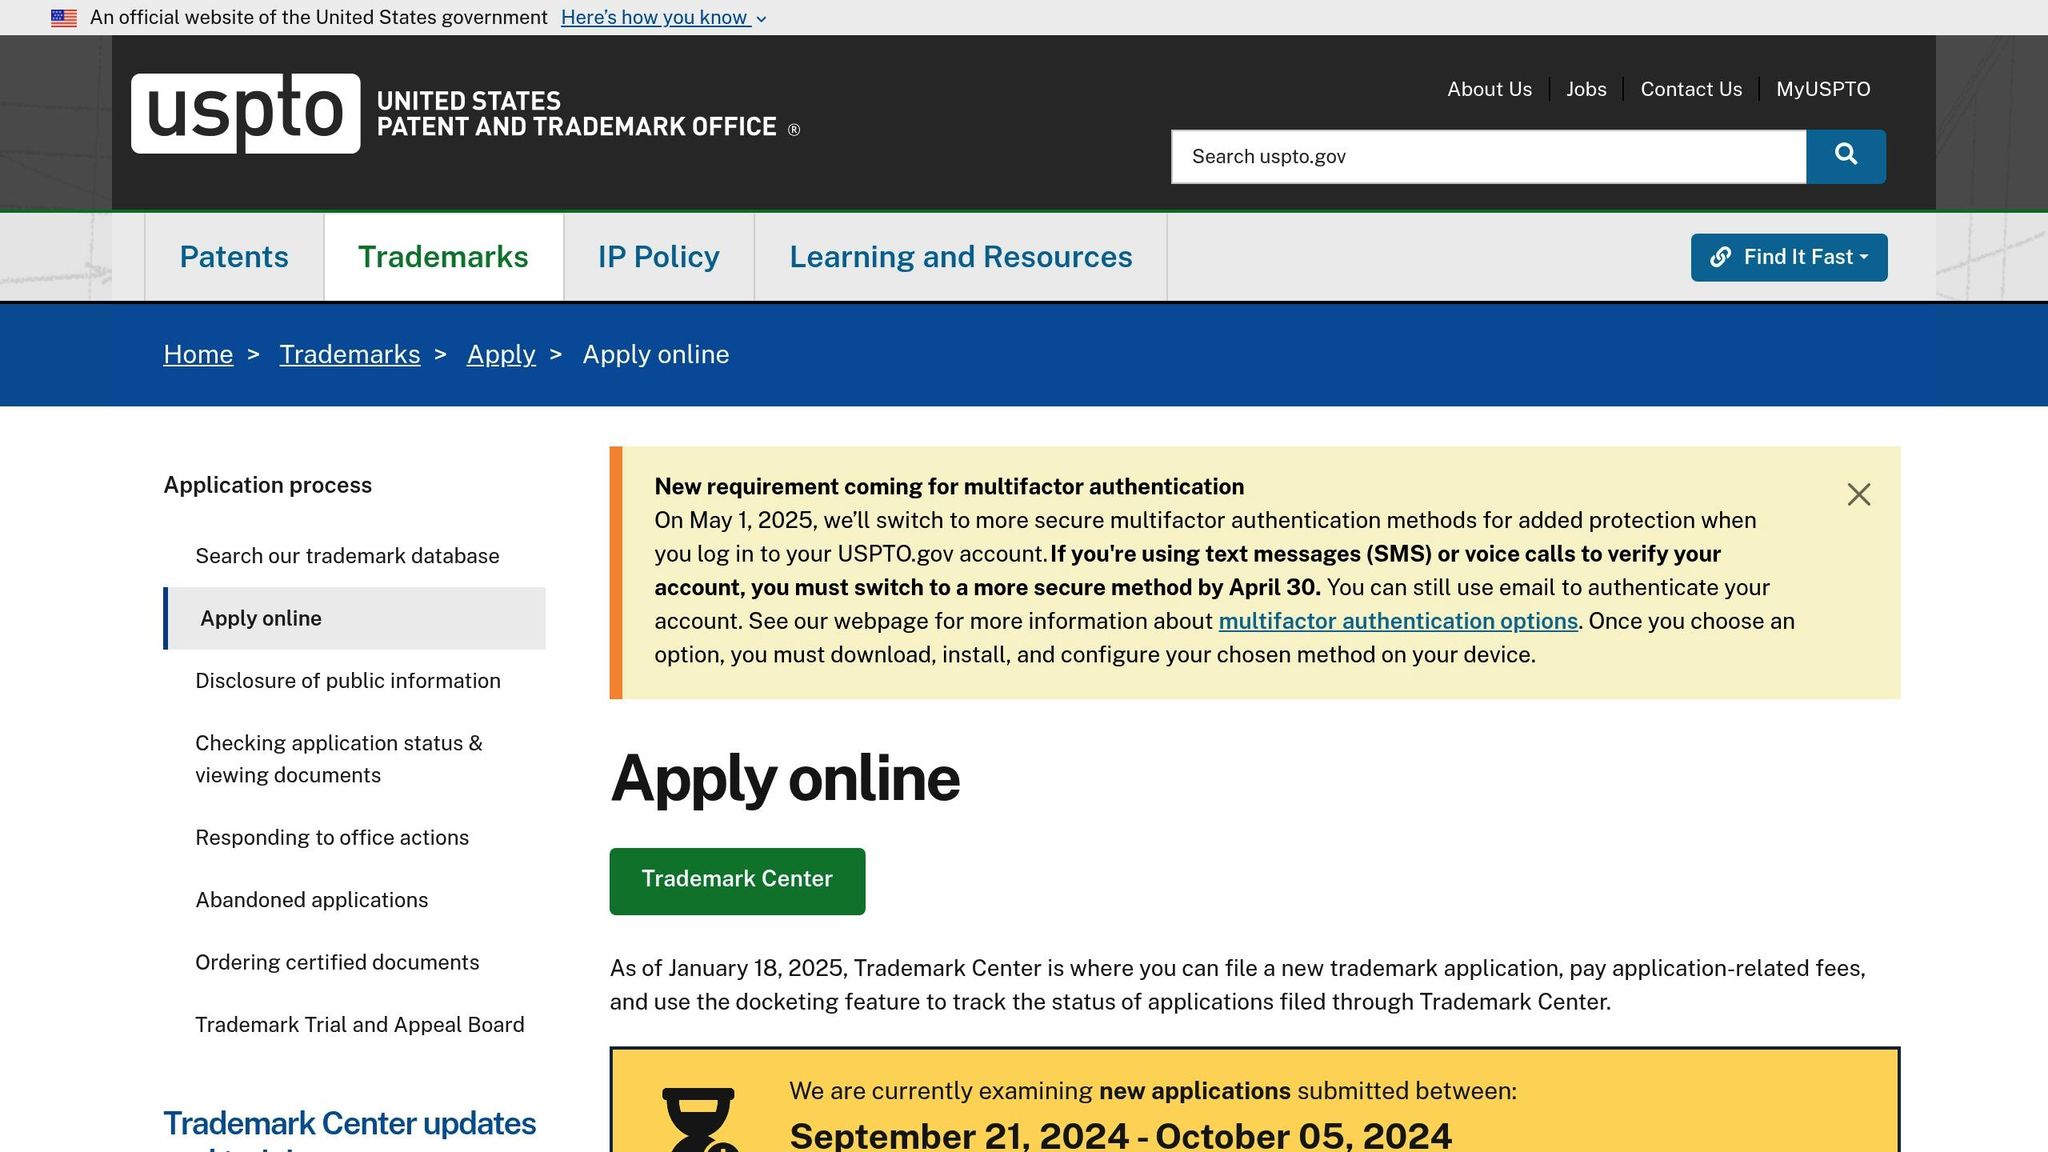Open Trademark Trial and Appeal Board link
This screenshot has height=1152, width=2048.
coord(359,1025)
